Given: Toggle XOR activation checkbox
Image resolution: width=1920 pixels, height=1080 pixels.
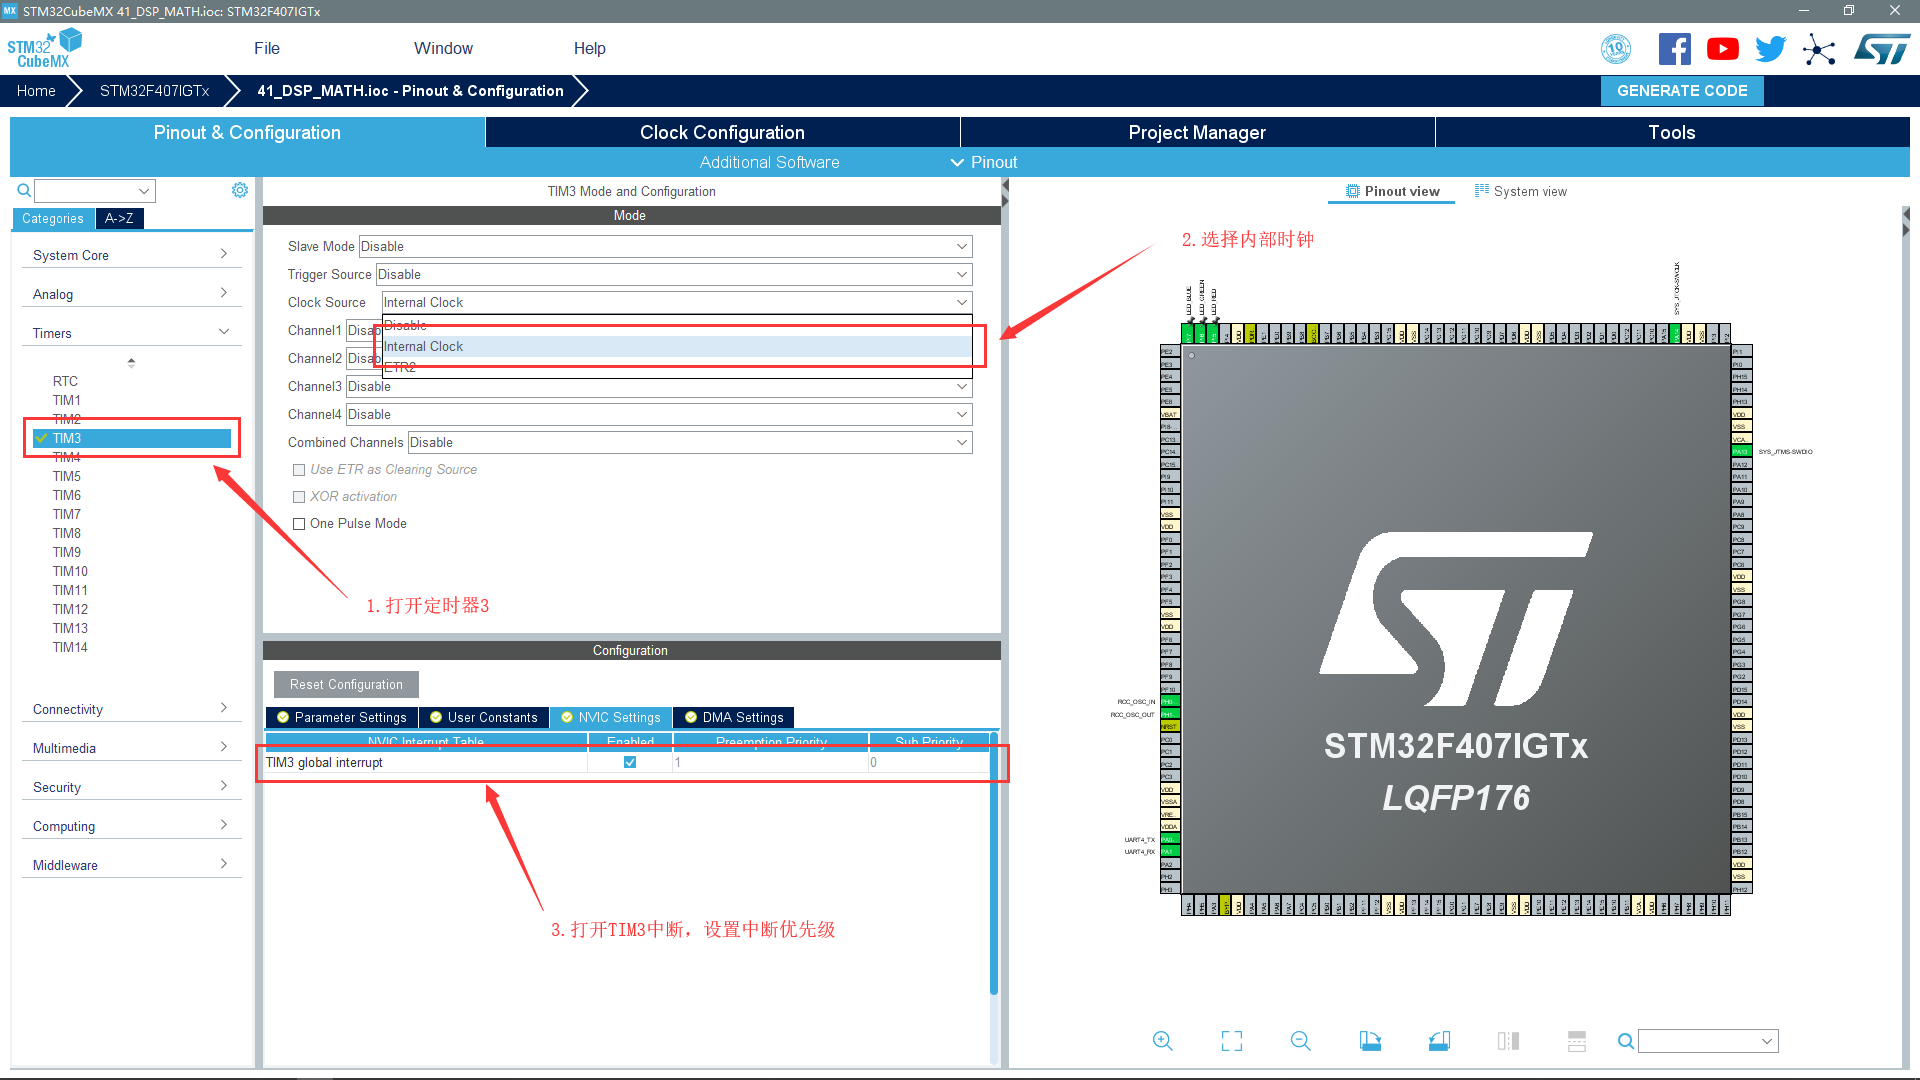Looking at the screenshot, I should [299, 497].
